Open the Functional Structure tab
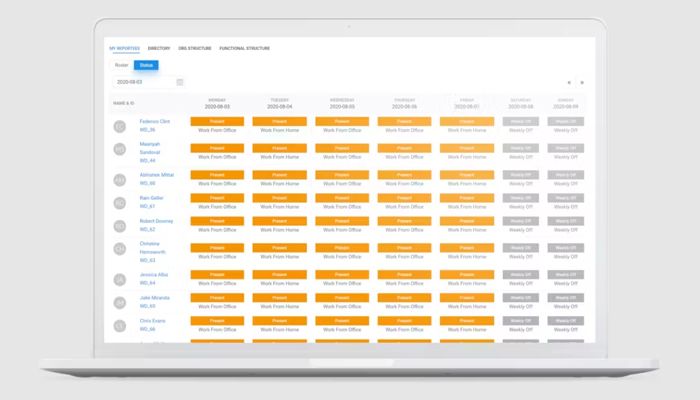The width and height of the screenshot is (700, 400). pos(245,48)
